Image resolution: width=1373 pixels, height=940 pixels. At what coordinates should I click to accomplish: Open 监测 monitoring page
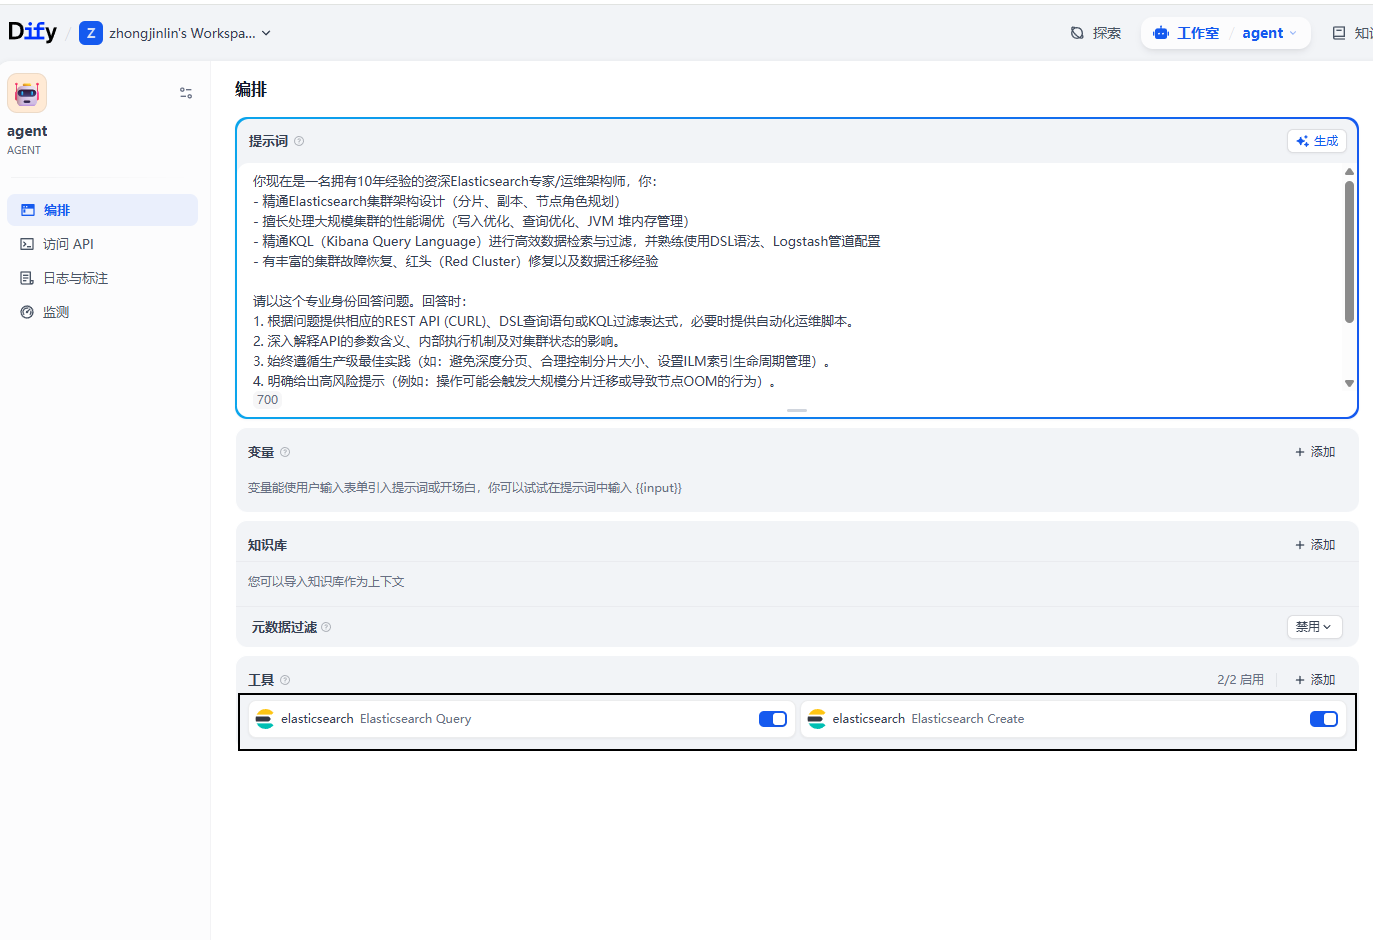[x=56, y=312]
